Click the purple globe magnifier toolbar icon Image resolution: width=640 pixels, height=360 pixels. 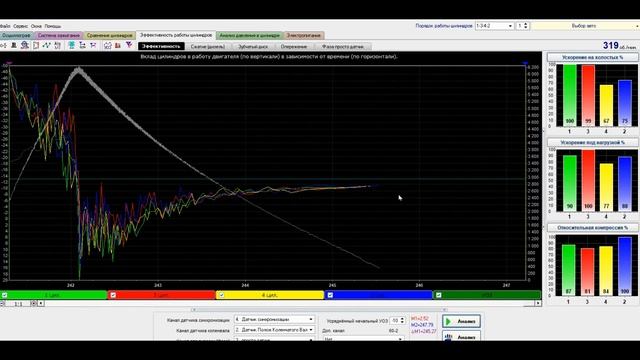pyautogui.click(x=25, y=45)
